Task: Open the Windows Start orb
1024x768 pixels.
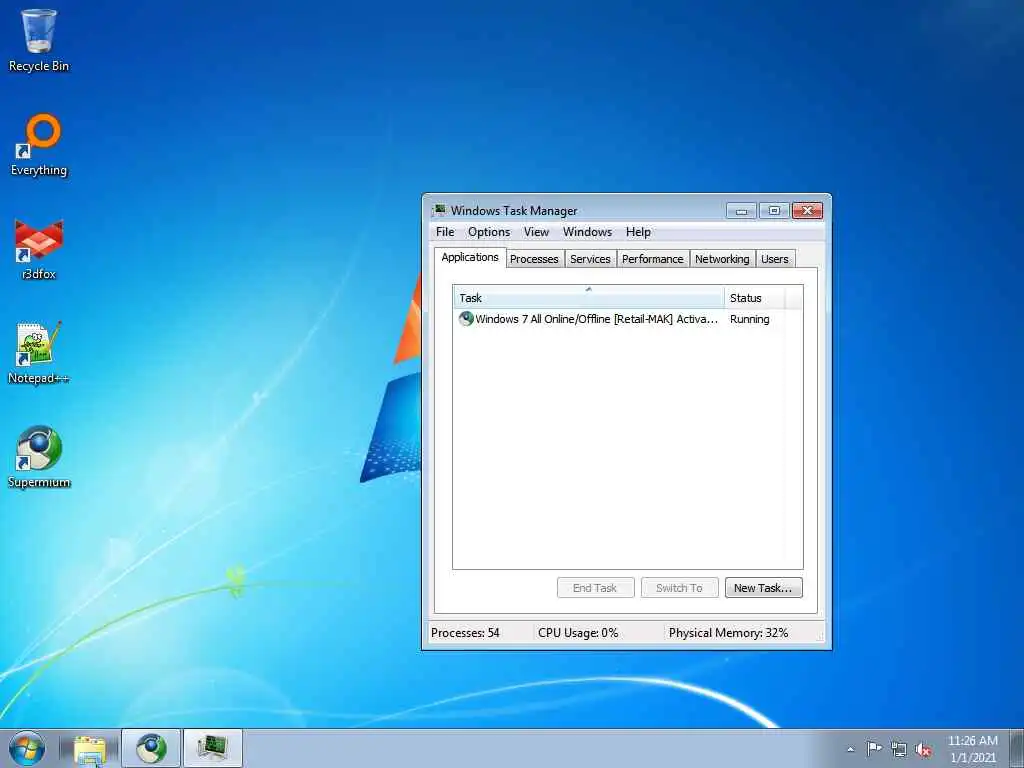Action: (27, 748)
